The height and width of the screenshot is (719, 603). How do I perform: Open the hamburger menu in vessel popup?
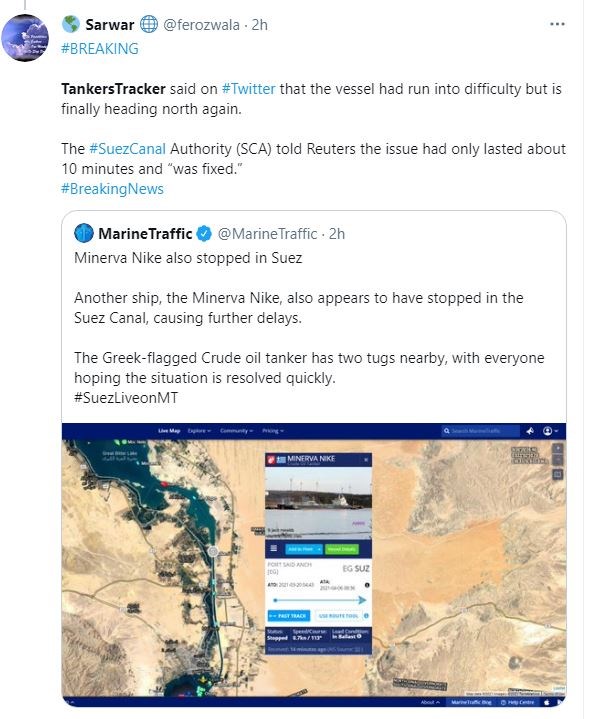tap(273, 549)
